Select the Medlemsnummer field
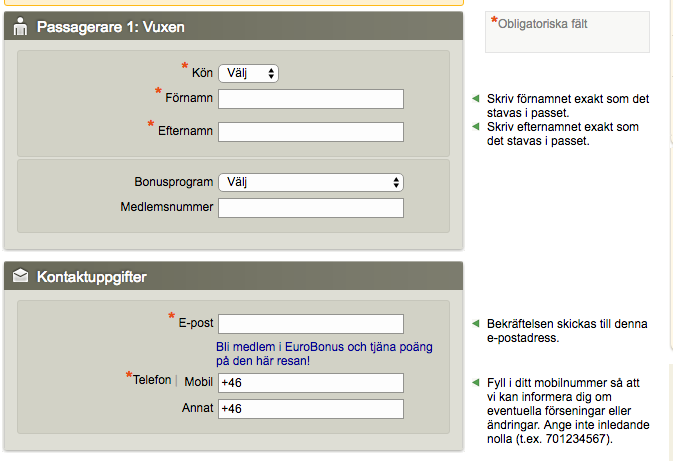The height and width of the screenshot is (461, 673). (x=310, y=208)
